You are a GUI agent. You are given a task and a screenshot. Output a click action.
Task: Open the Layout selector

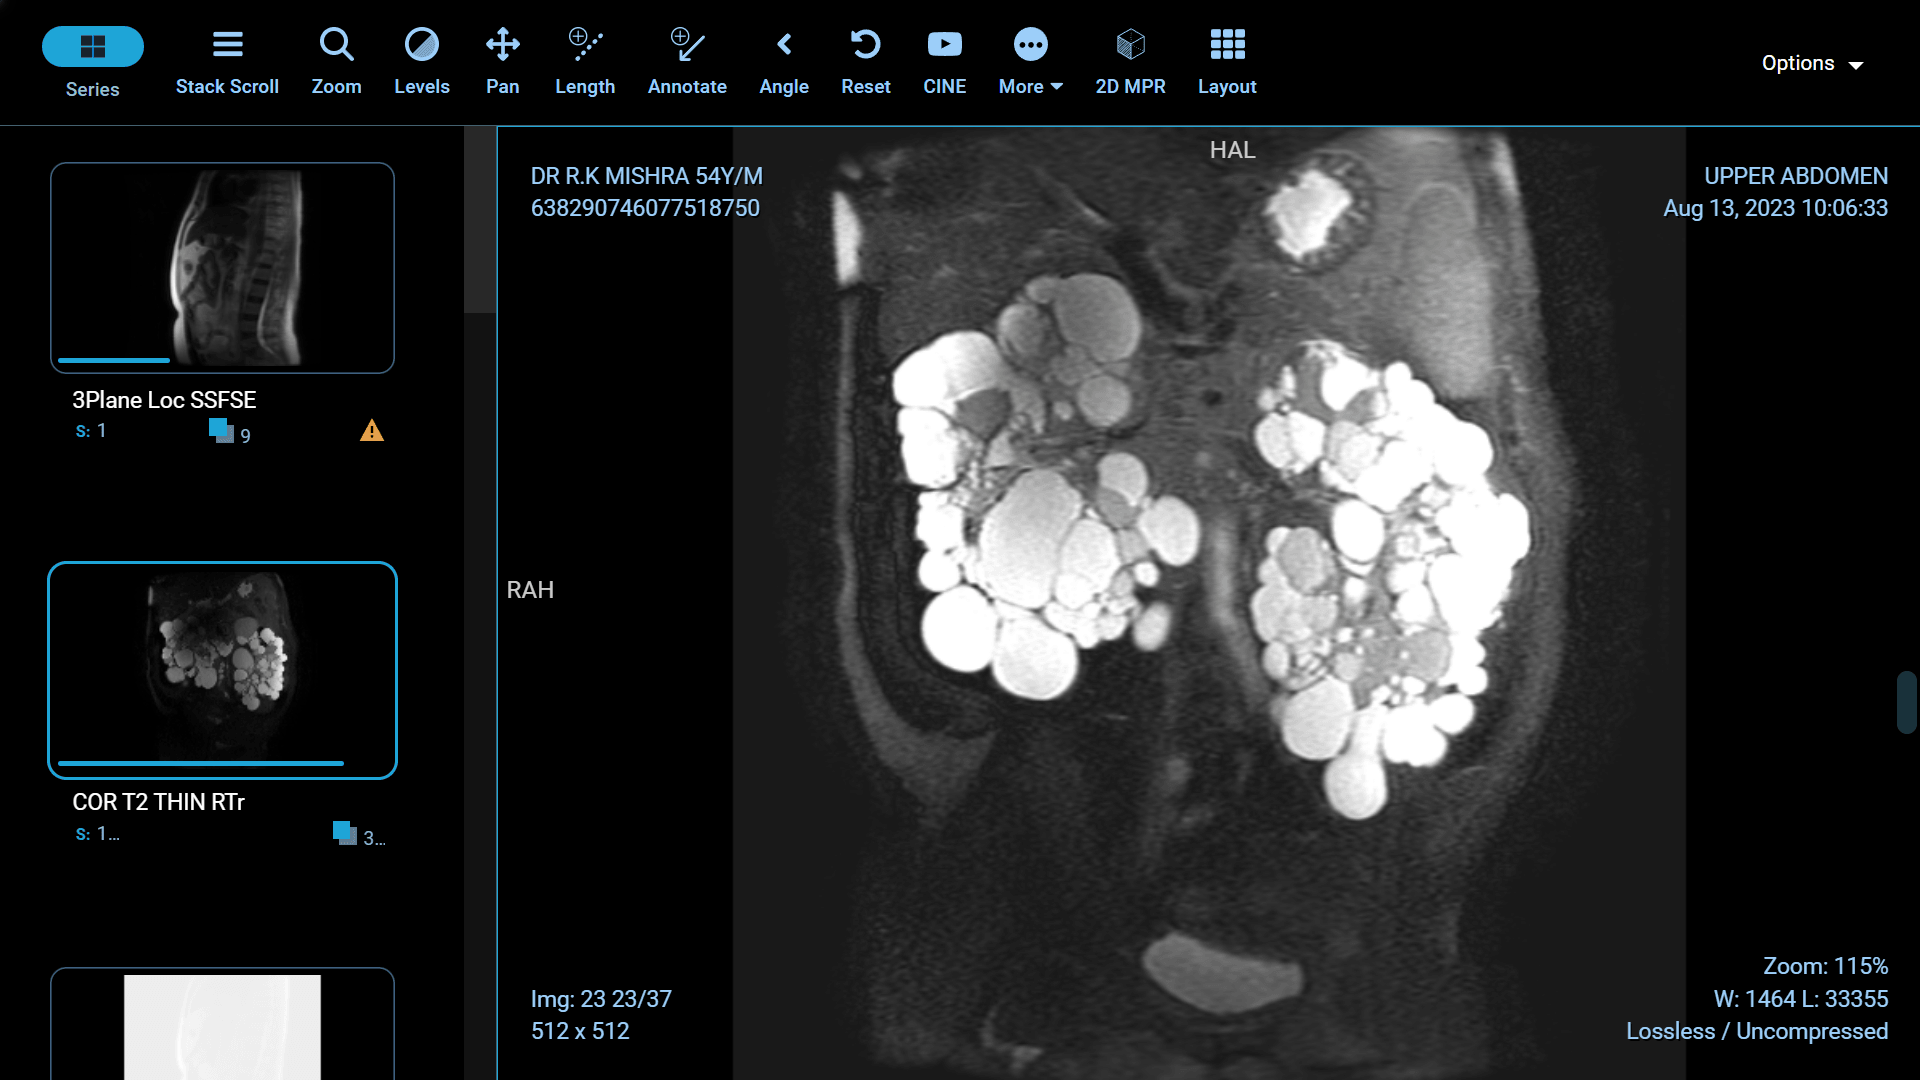pos(1226,60)
